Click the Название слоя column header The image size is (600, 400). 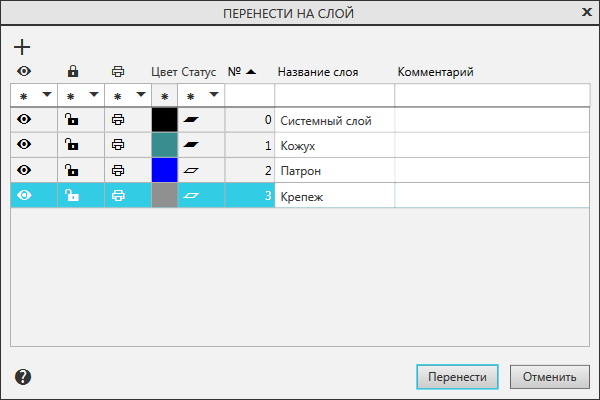pyautogui.click(x=317, y=72)
